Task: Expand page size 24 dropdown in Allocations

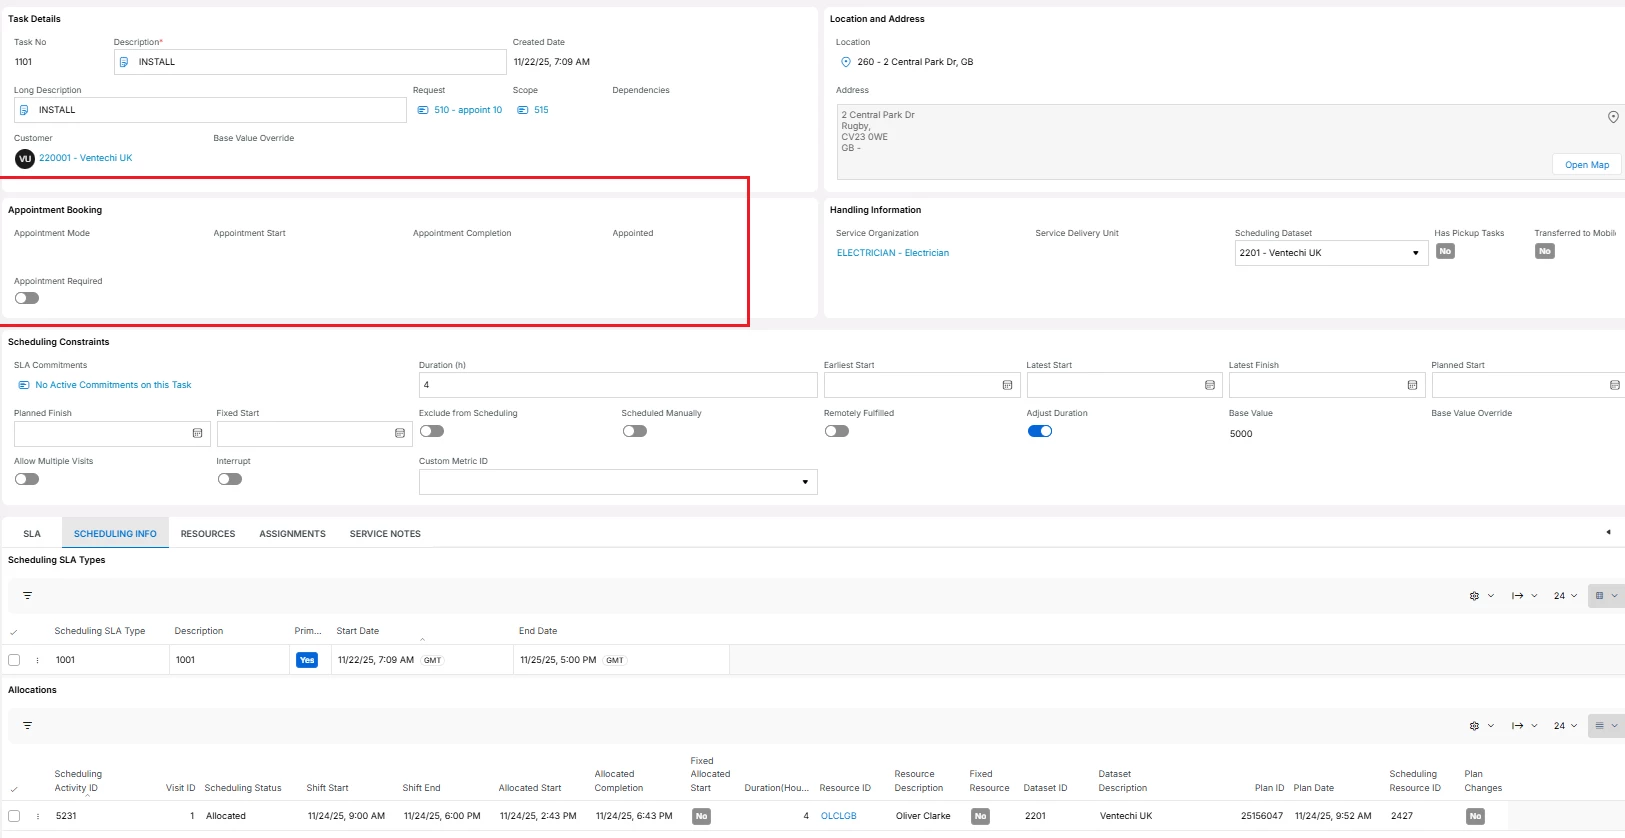Action: [1565, 726]
